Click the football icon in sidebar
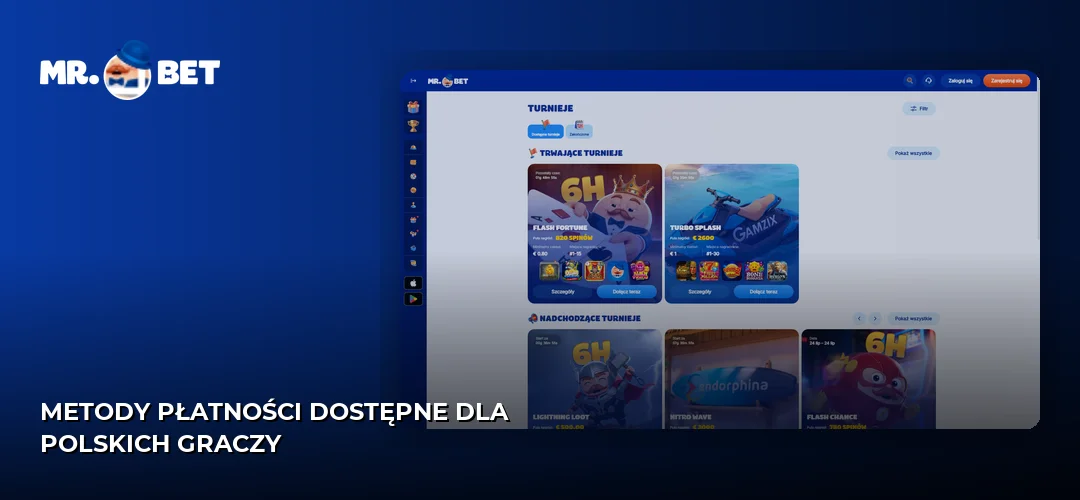 tap(413, 176)
